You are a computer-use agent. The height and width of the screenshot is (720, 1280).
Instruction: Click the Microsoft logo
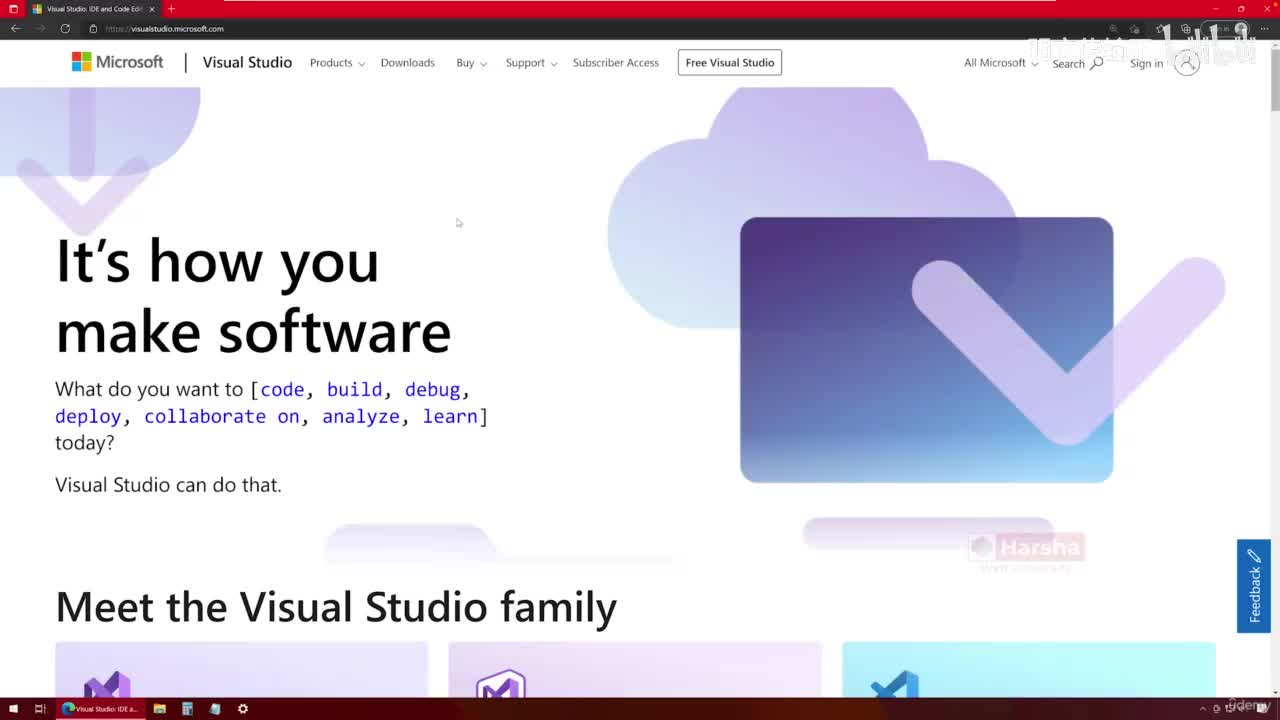(117, 62)
